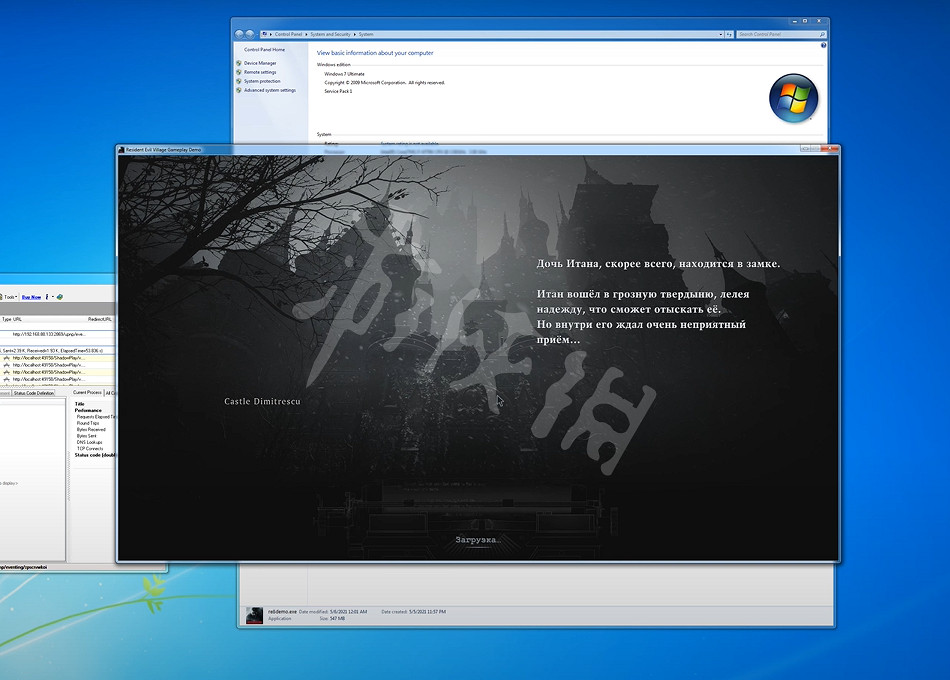
Task: Open the Tools dropdown menu
Action: [x=10, y=296]
